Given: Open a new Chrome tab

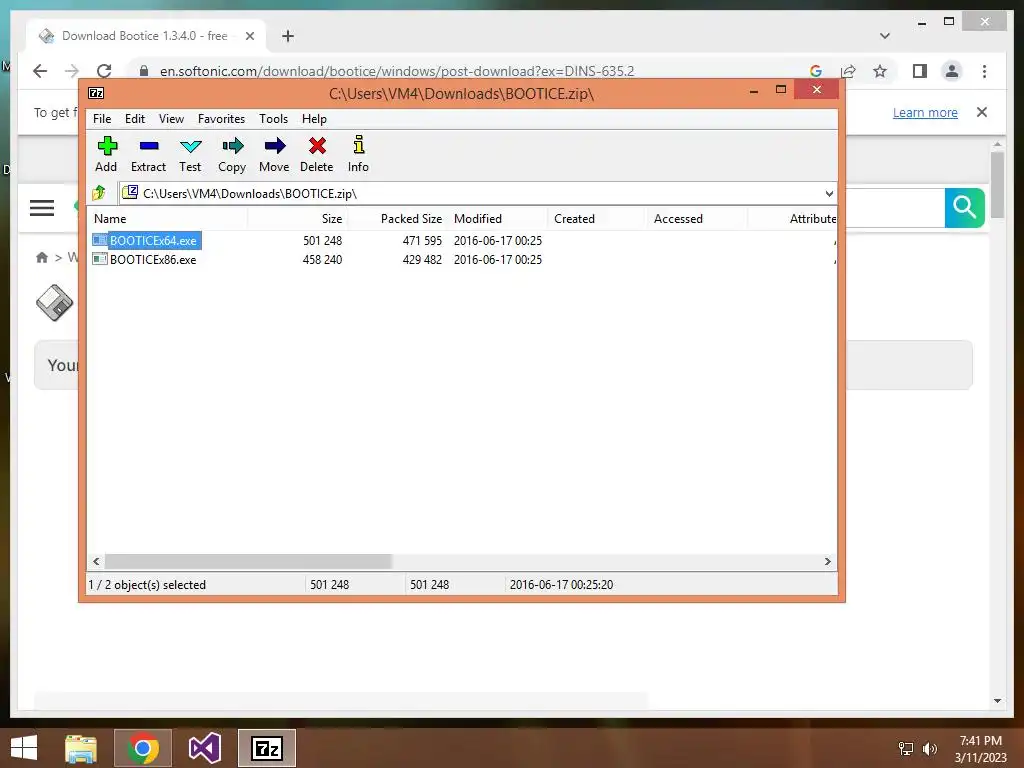Looking at the screenshot, I should click(x=288, y=36).
